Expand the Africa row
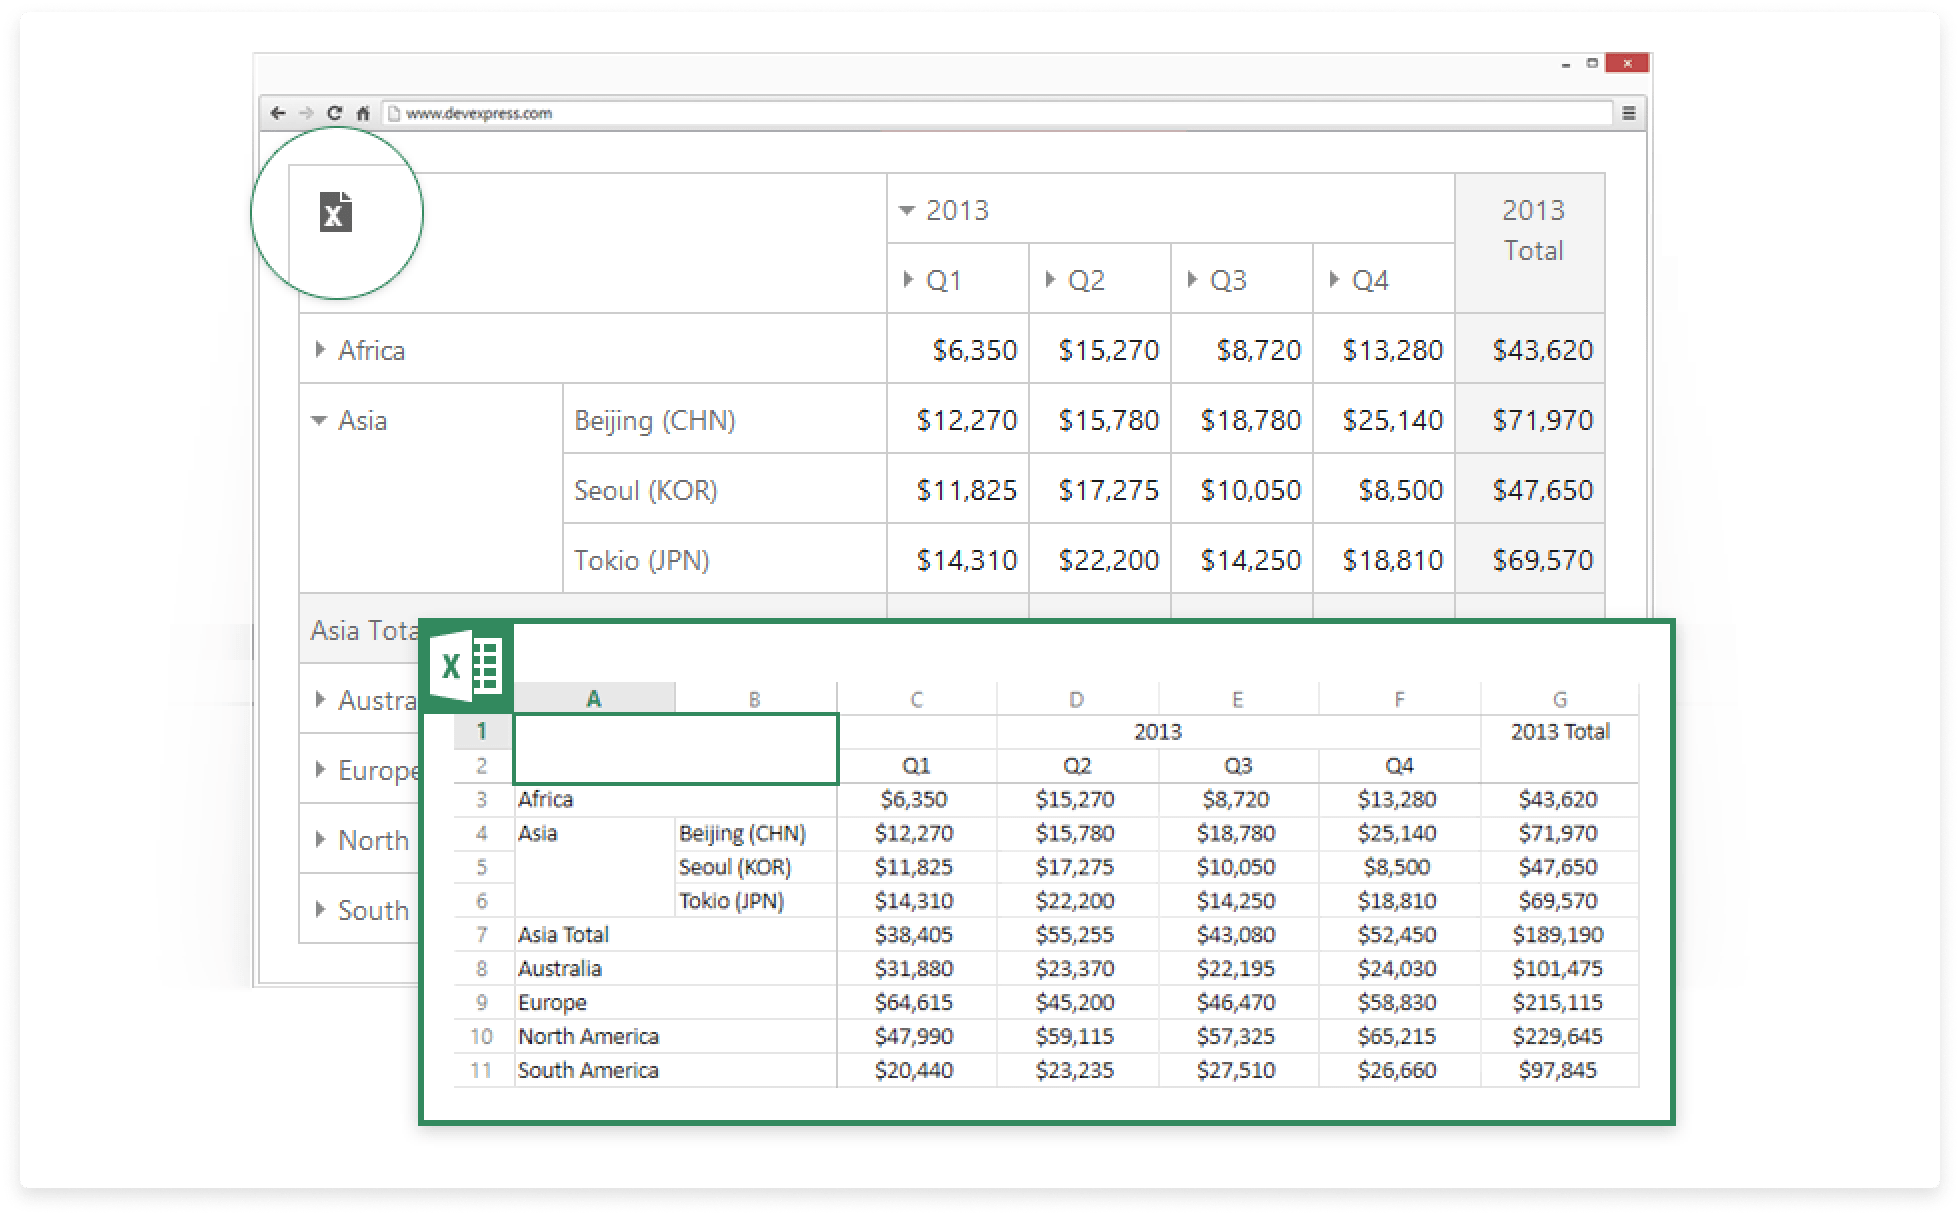This screenshot has height=1216, width=1960. coord(320,349)
